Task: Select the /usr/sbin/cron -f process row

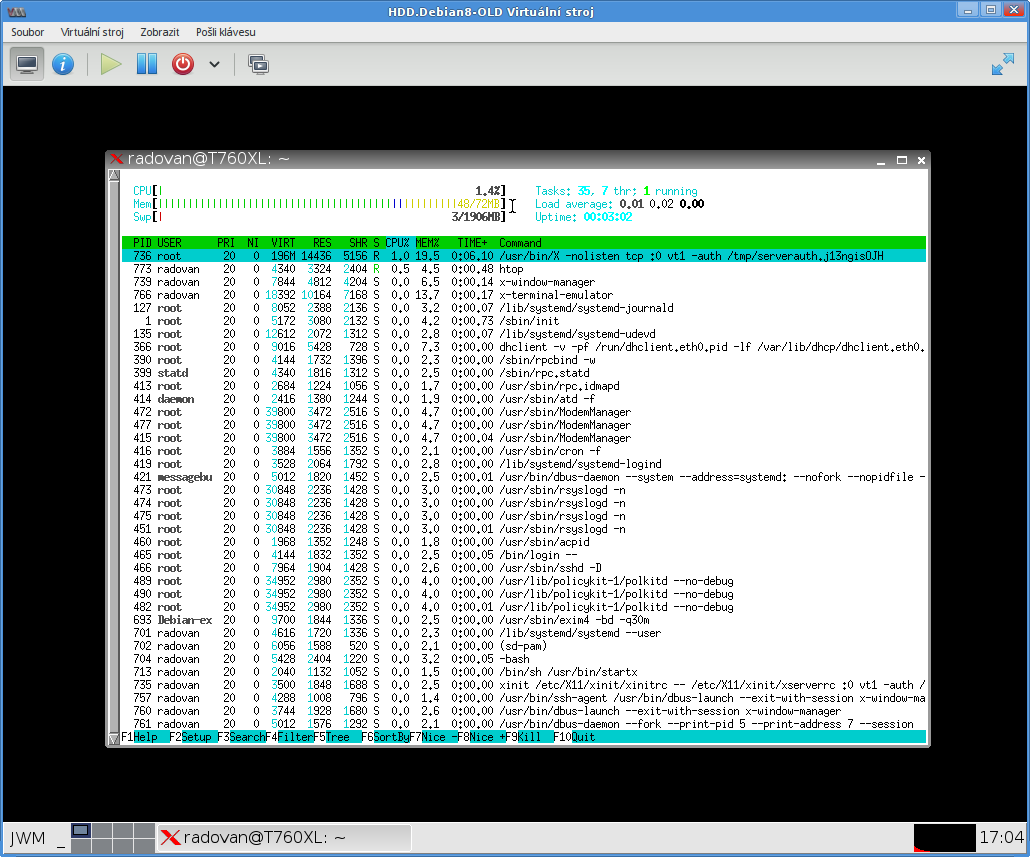Action: point(524,451)
